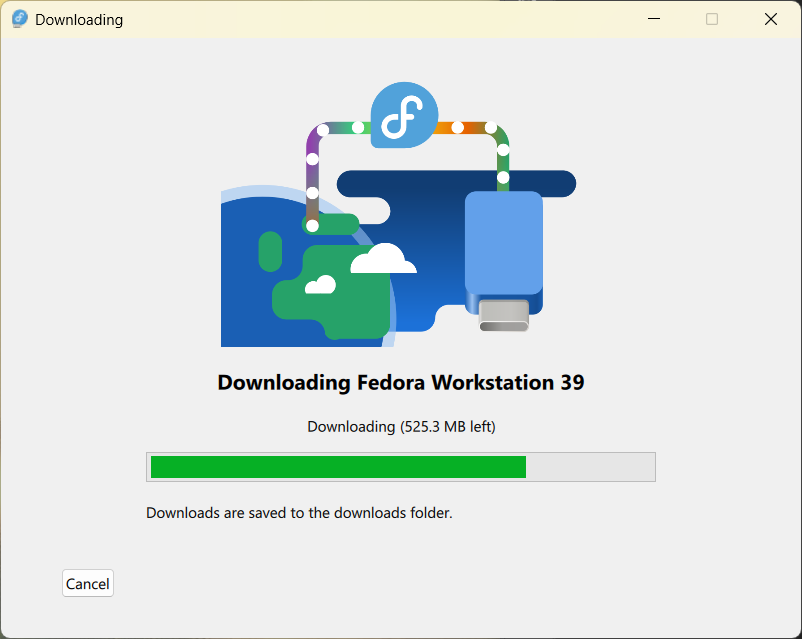
Task: Minimize the Downloading window
Action: [x=654, y=19]
